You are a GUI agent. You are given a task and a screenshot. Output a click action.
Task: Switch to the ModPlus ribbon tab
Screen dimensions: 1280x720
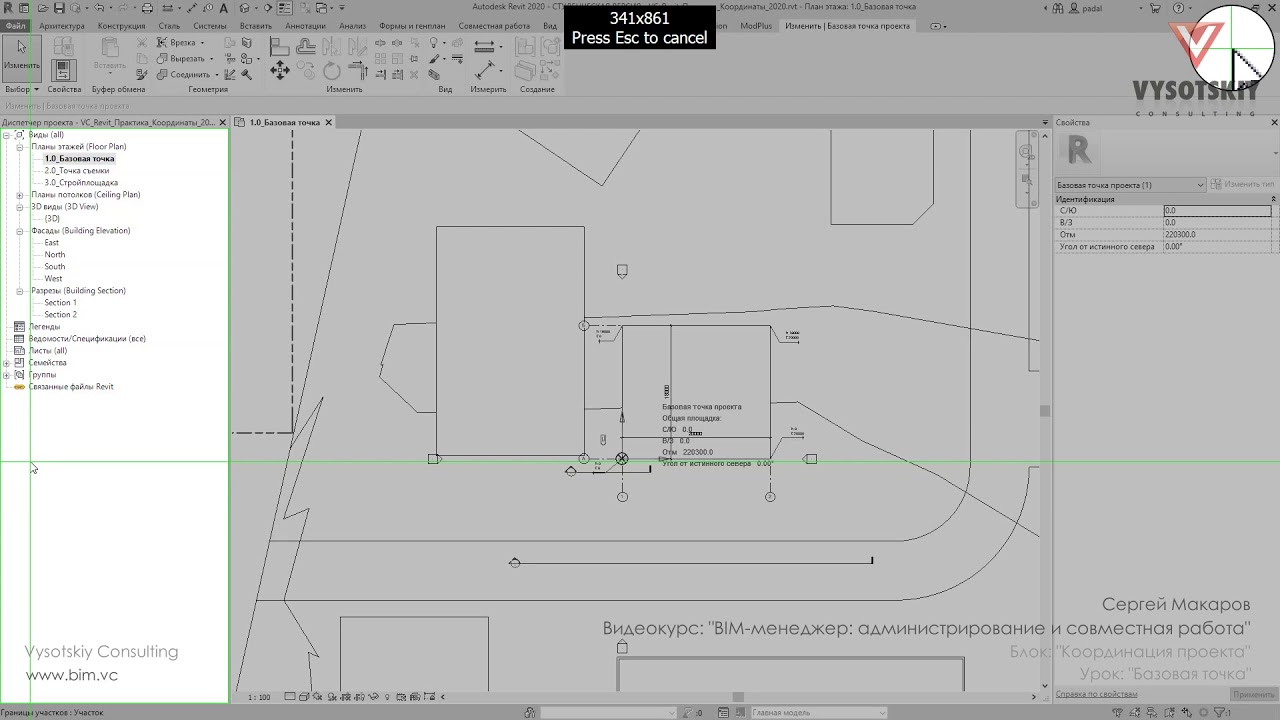[x=756, y=25]
